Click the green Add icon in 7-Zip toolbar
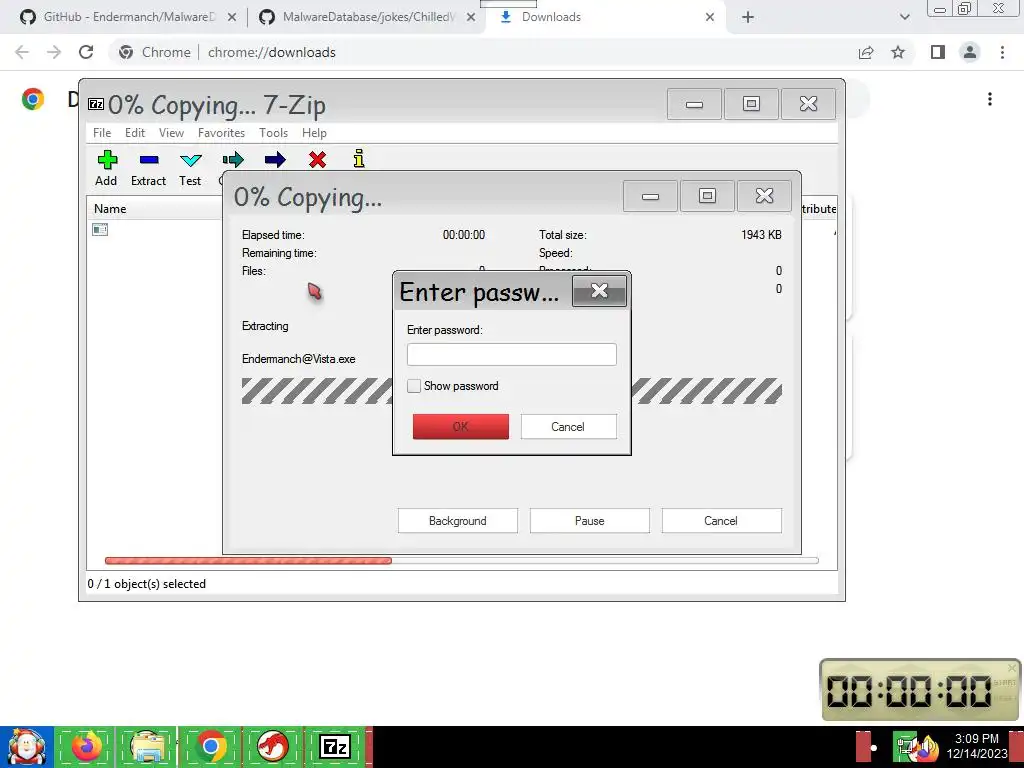The height and width of the screenshot is (768, 1024). coord(107,159)
